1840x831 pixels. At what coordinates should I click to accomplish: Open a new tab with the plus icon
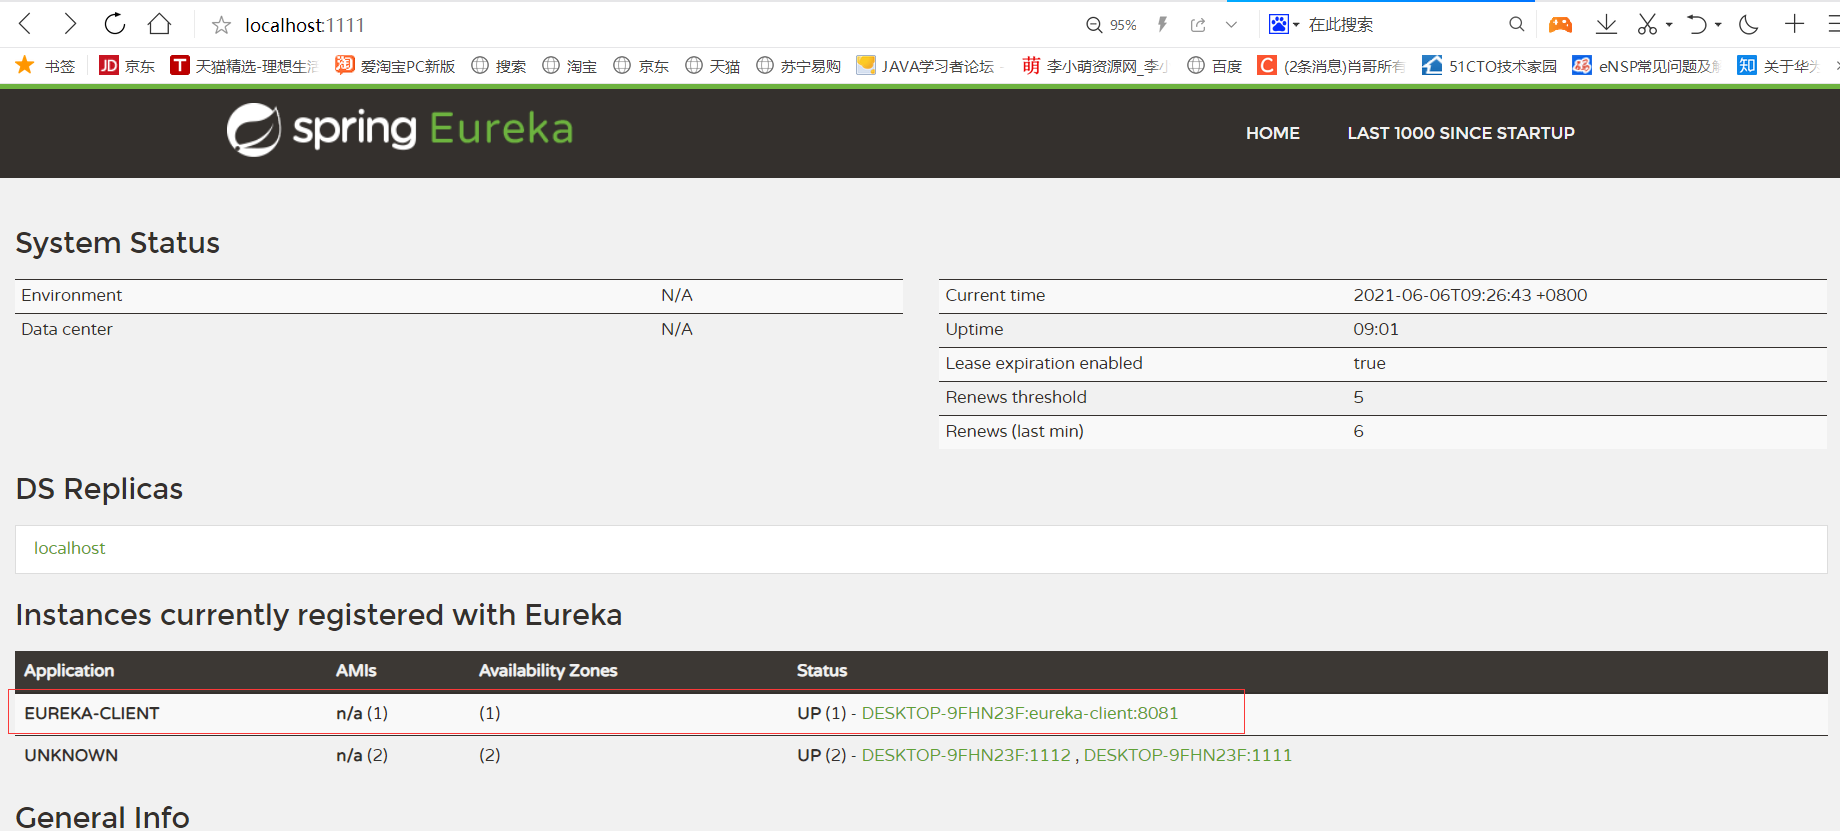[x=1795, y=25]
